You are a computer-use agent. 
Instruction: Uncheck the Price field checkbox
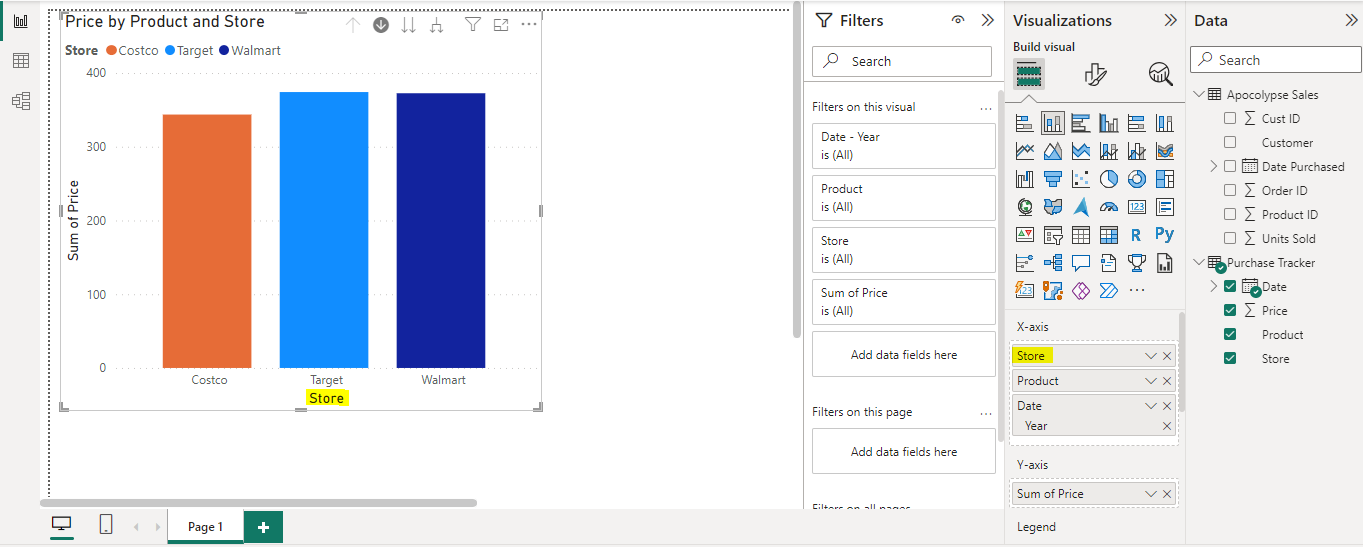tap(1230, 310)
